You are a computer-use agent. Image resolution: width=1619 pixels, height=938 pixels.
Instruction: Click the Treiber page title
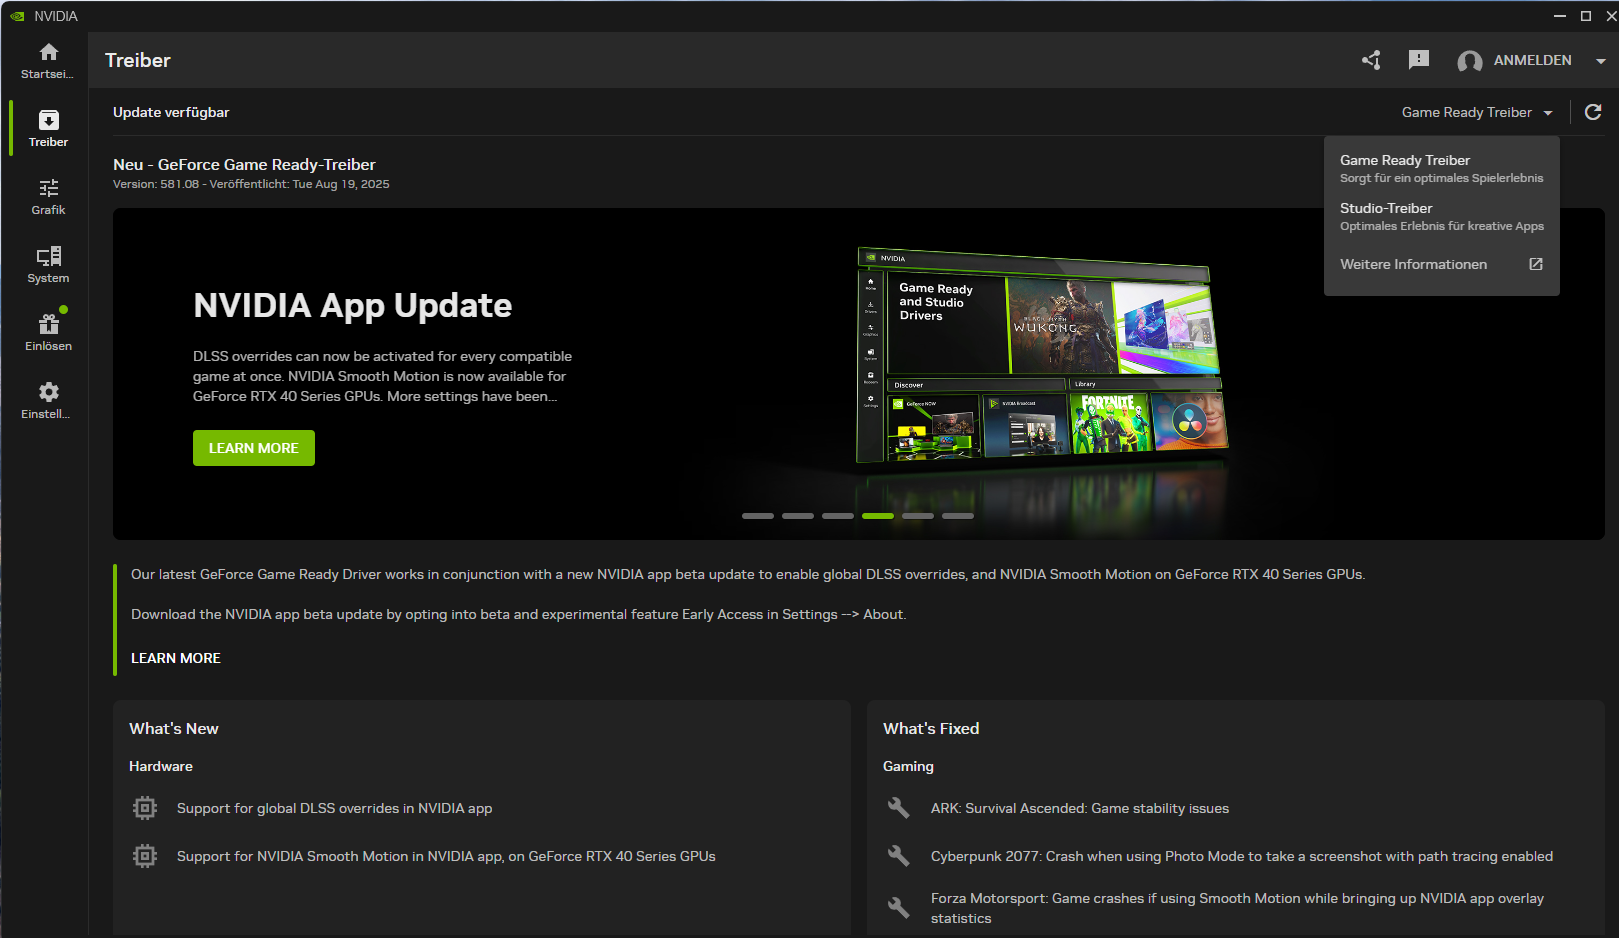point(138,60)
